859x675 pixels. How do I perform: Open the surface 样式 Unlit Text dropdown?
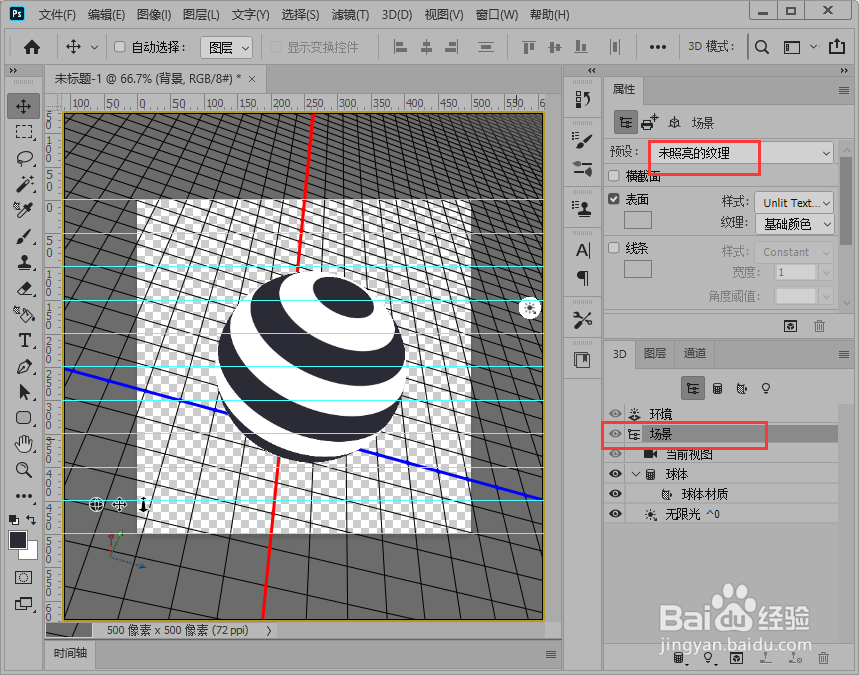[x=794, y=203]
